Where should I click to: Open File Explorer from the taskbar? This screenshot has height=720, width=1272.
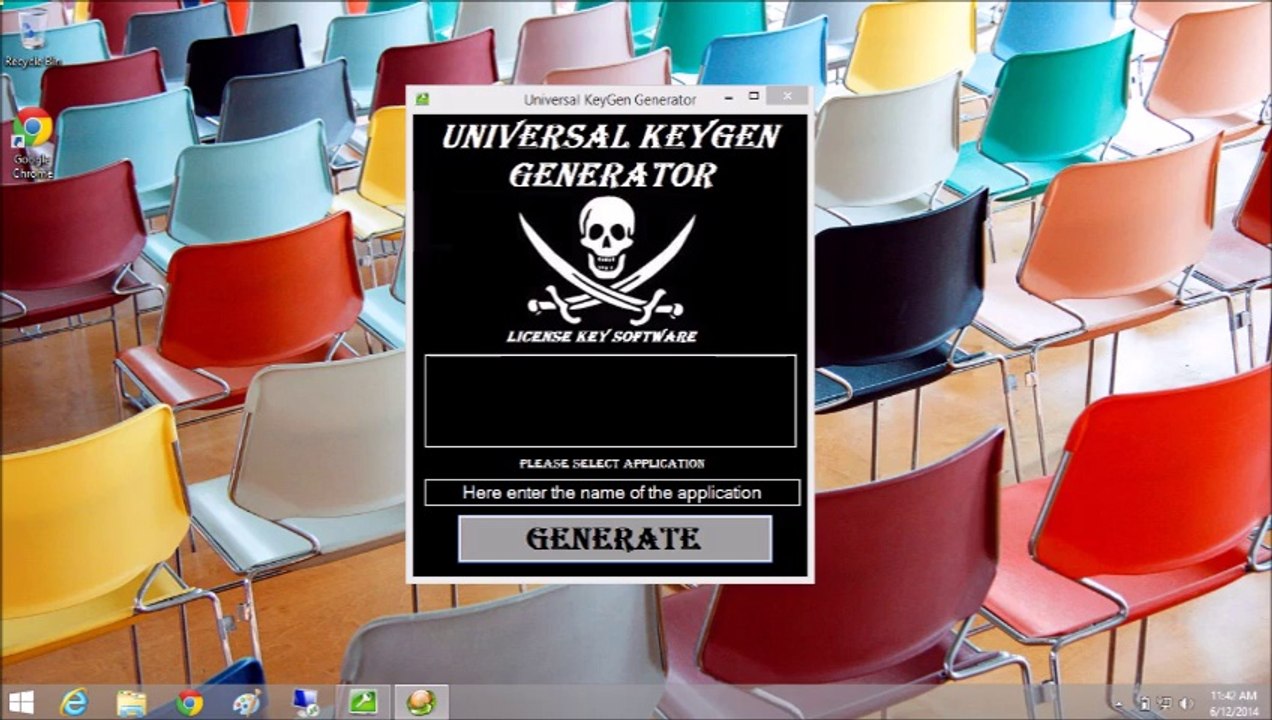pyautogui.click(x=131, y=703)
